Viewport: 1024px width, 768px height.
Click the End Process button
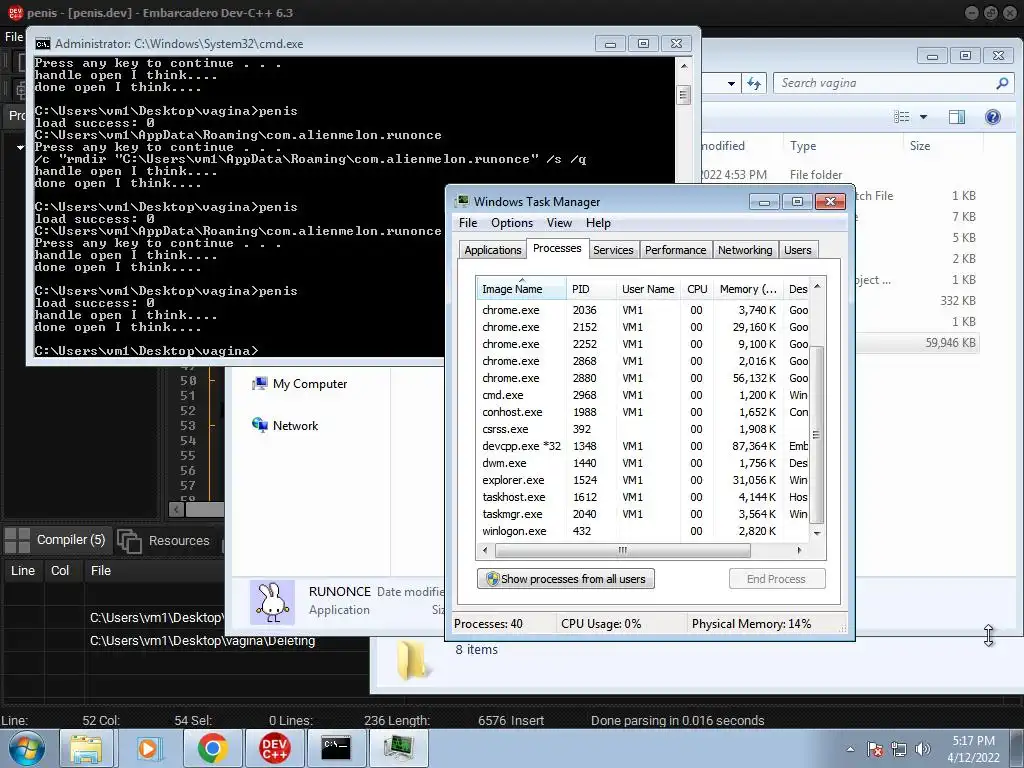(777, 579)
